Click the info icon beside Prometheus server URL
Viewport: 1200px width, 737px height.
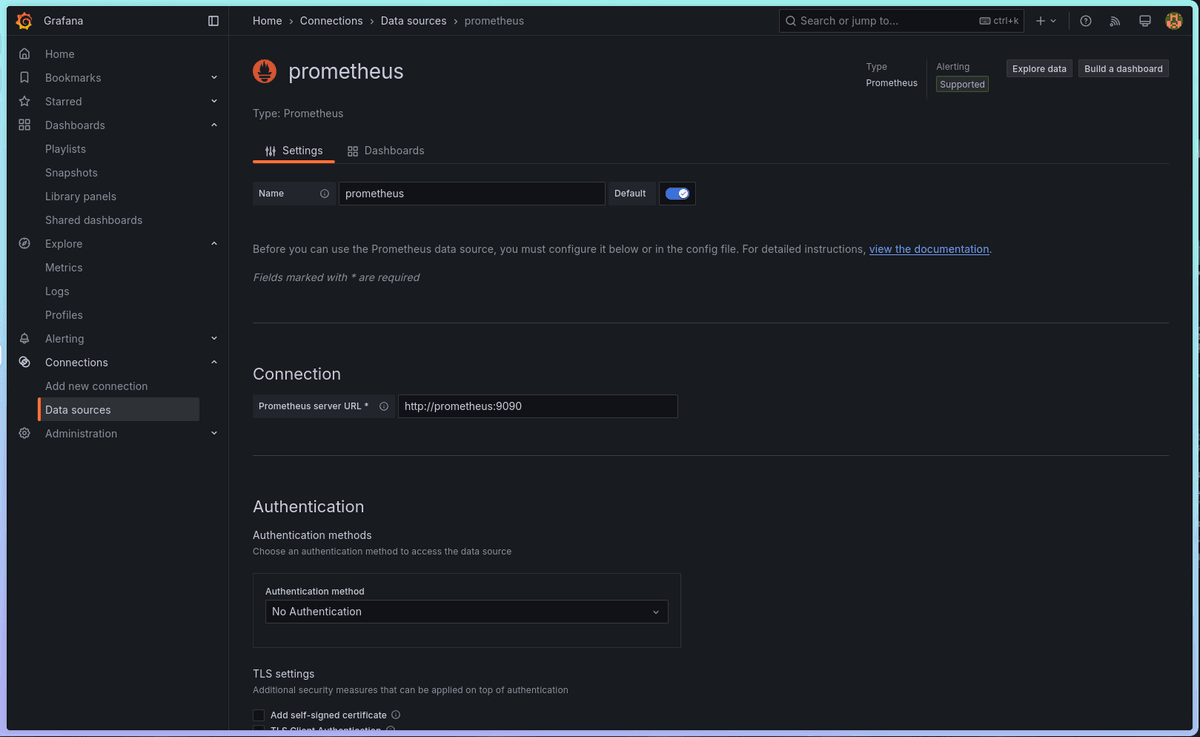pos(384,406)
